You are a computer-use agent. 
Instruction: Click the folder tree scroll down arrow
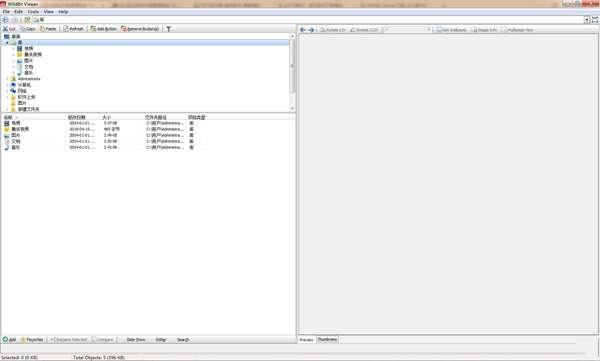[292, 109]
